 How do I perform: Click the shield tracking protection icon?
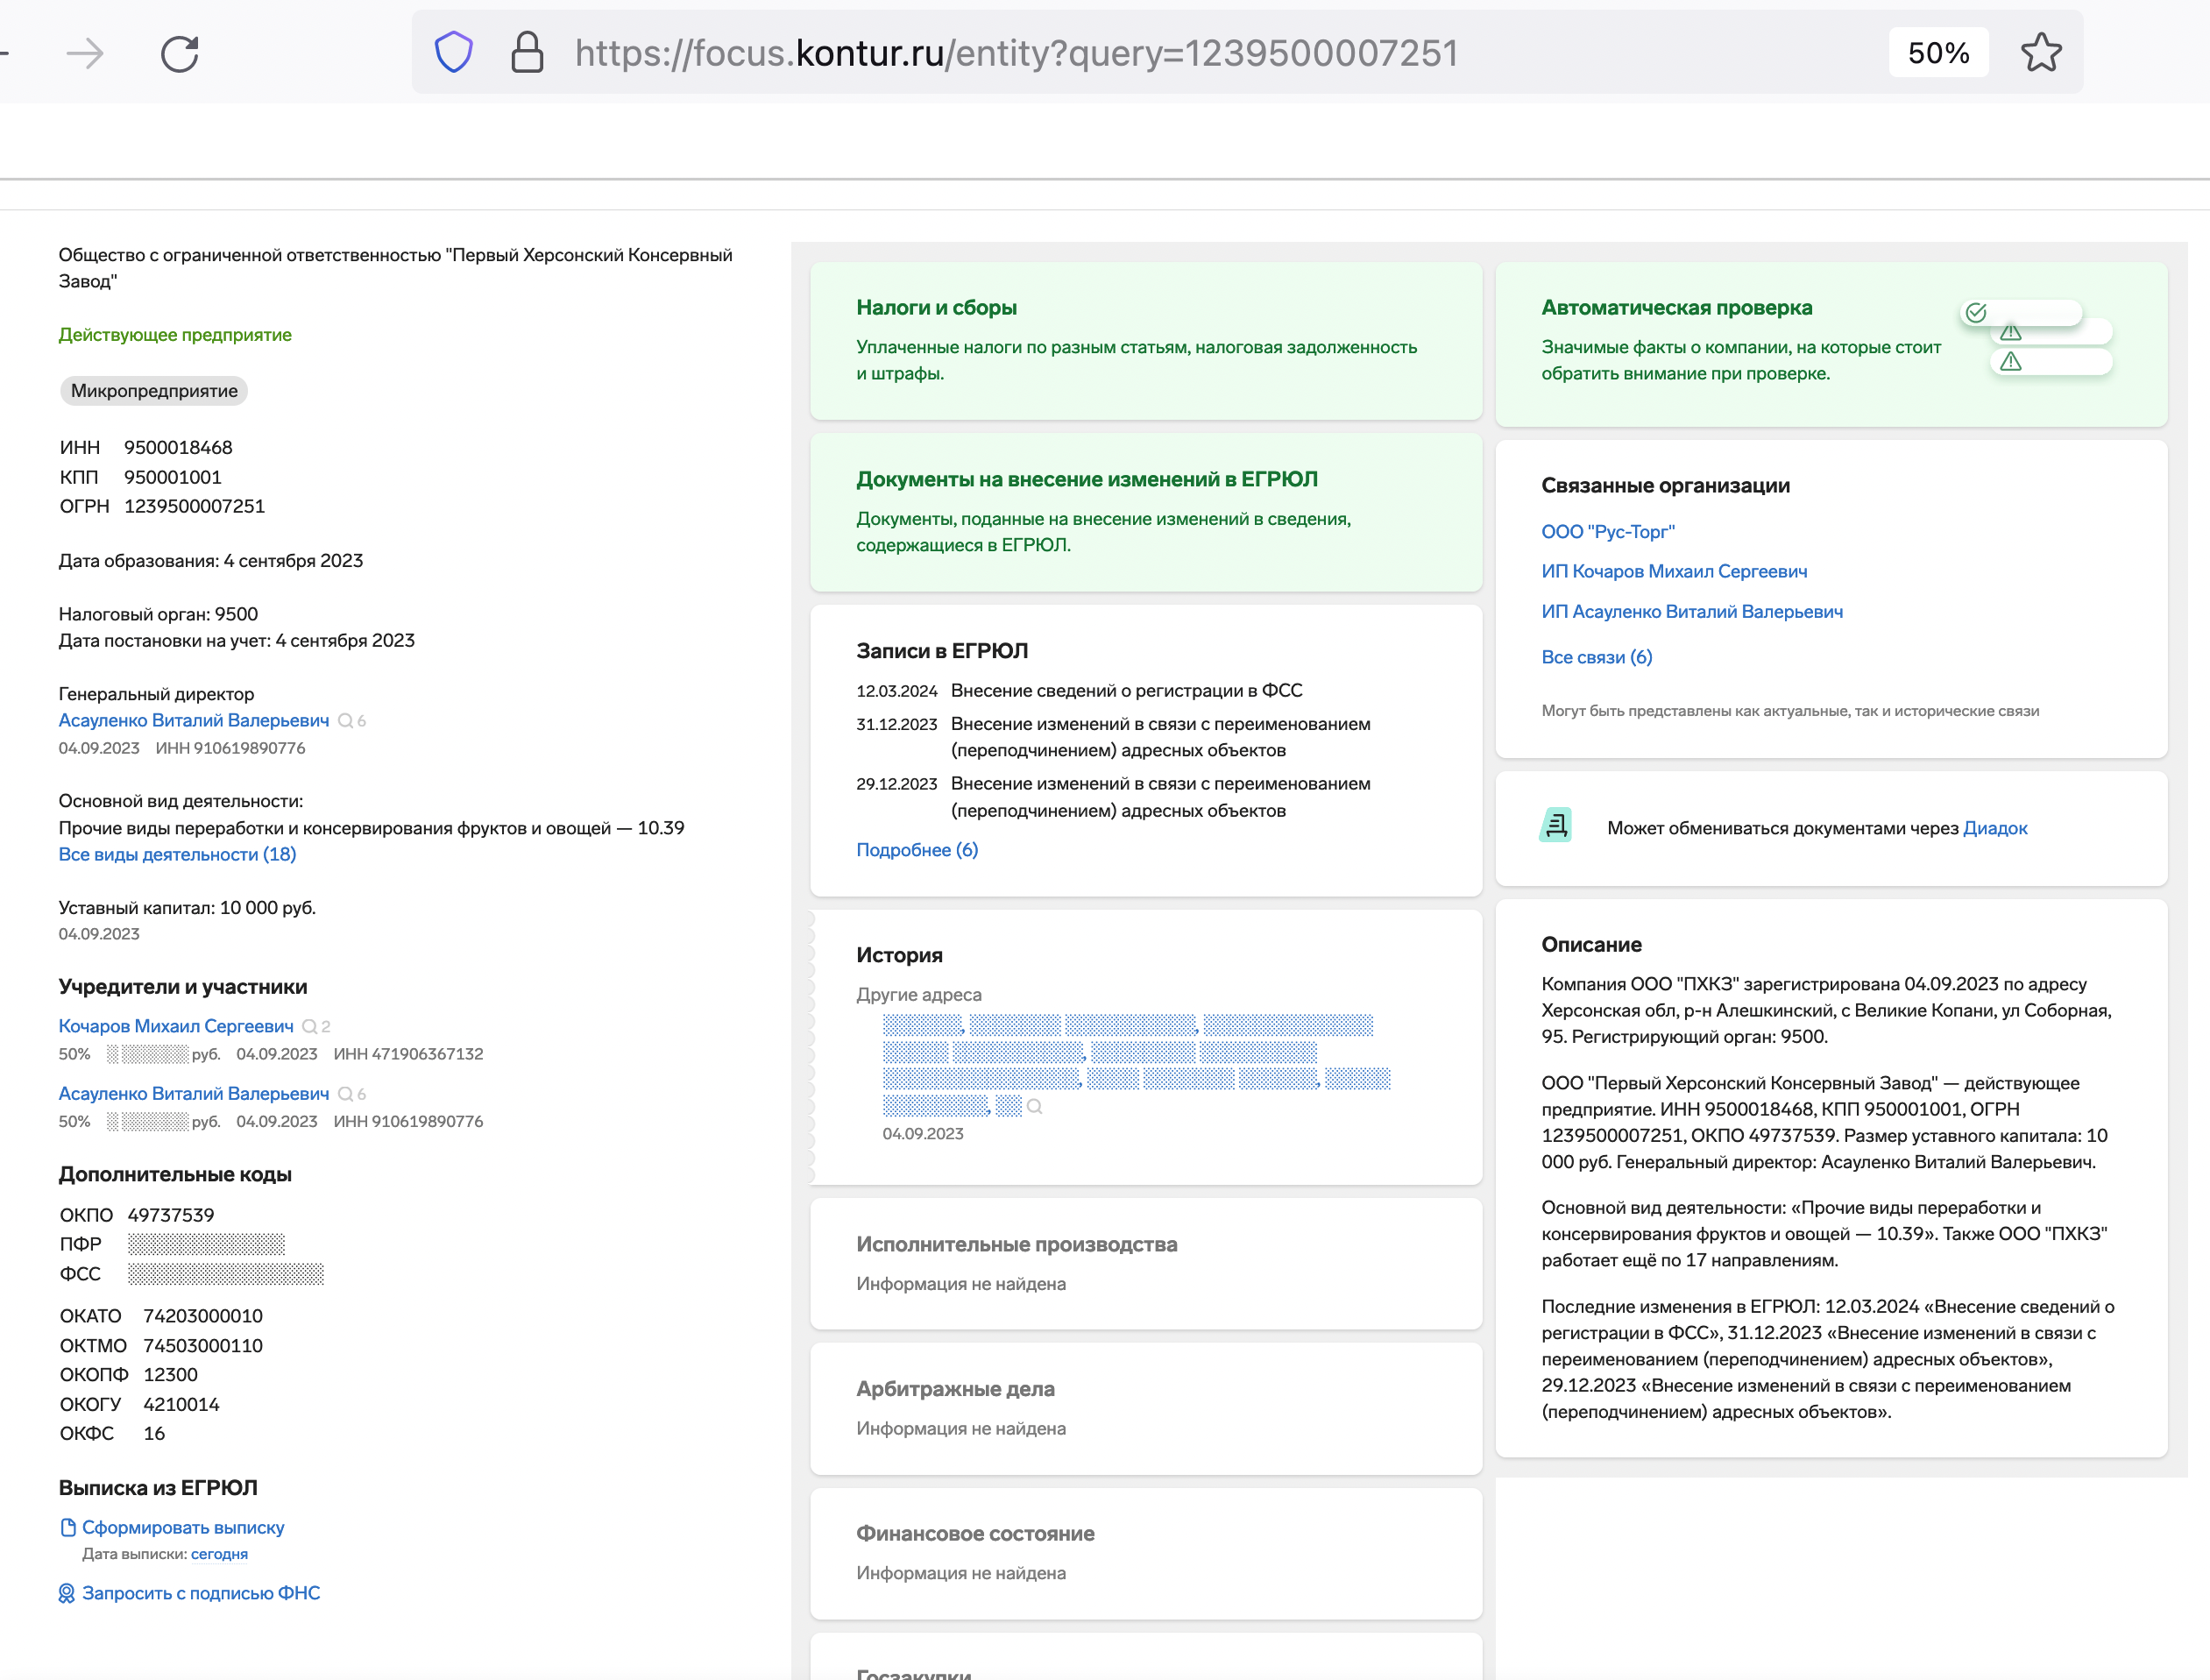pos(453,52)
